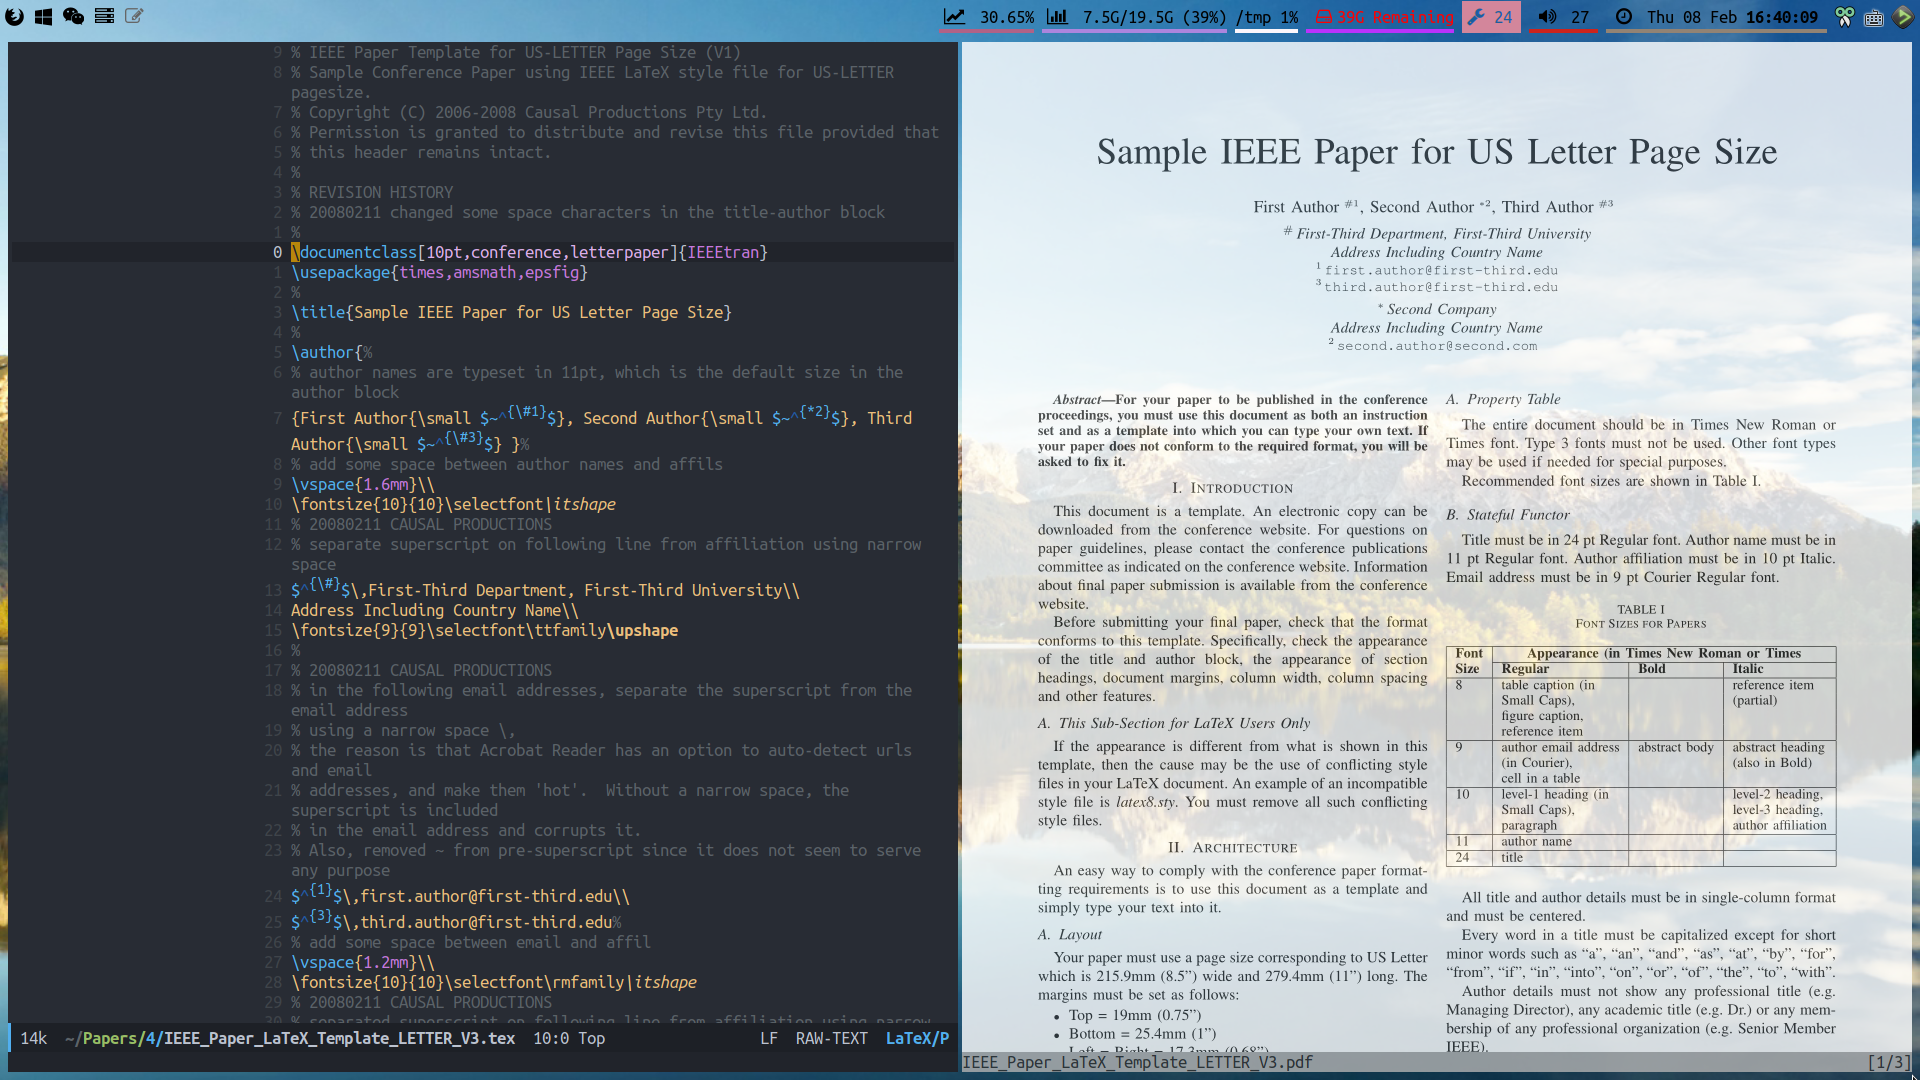Click the RAW-TEXT encoding indicator

tap(831, 1038)
